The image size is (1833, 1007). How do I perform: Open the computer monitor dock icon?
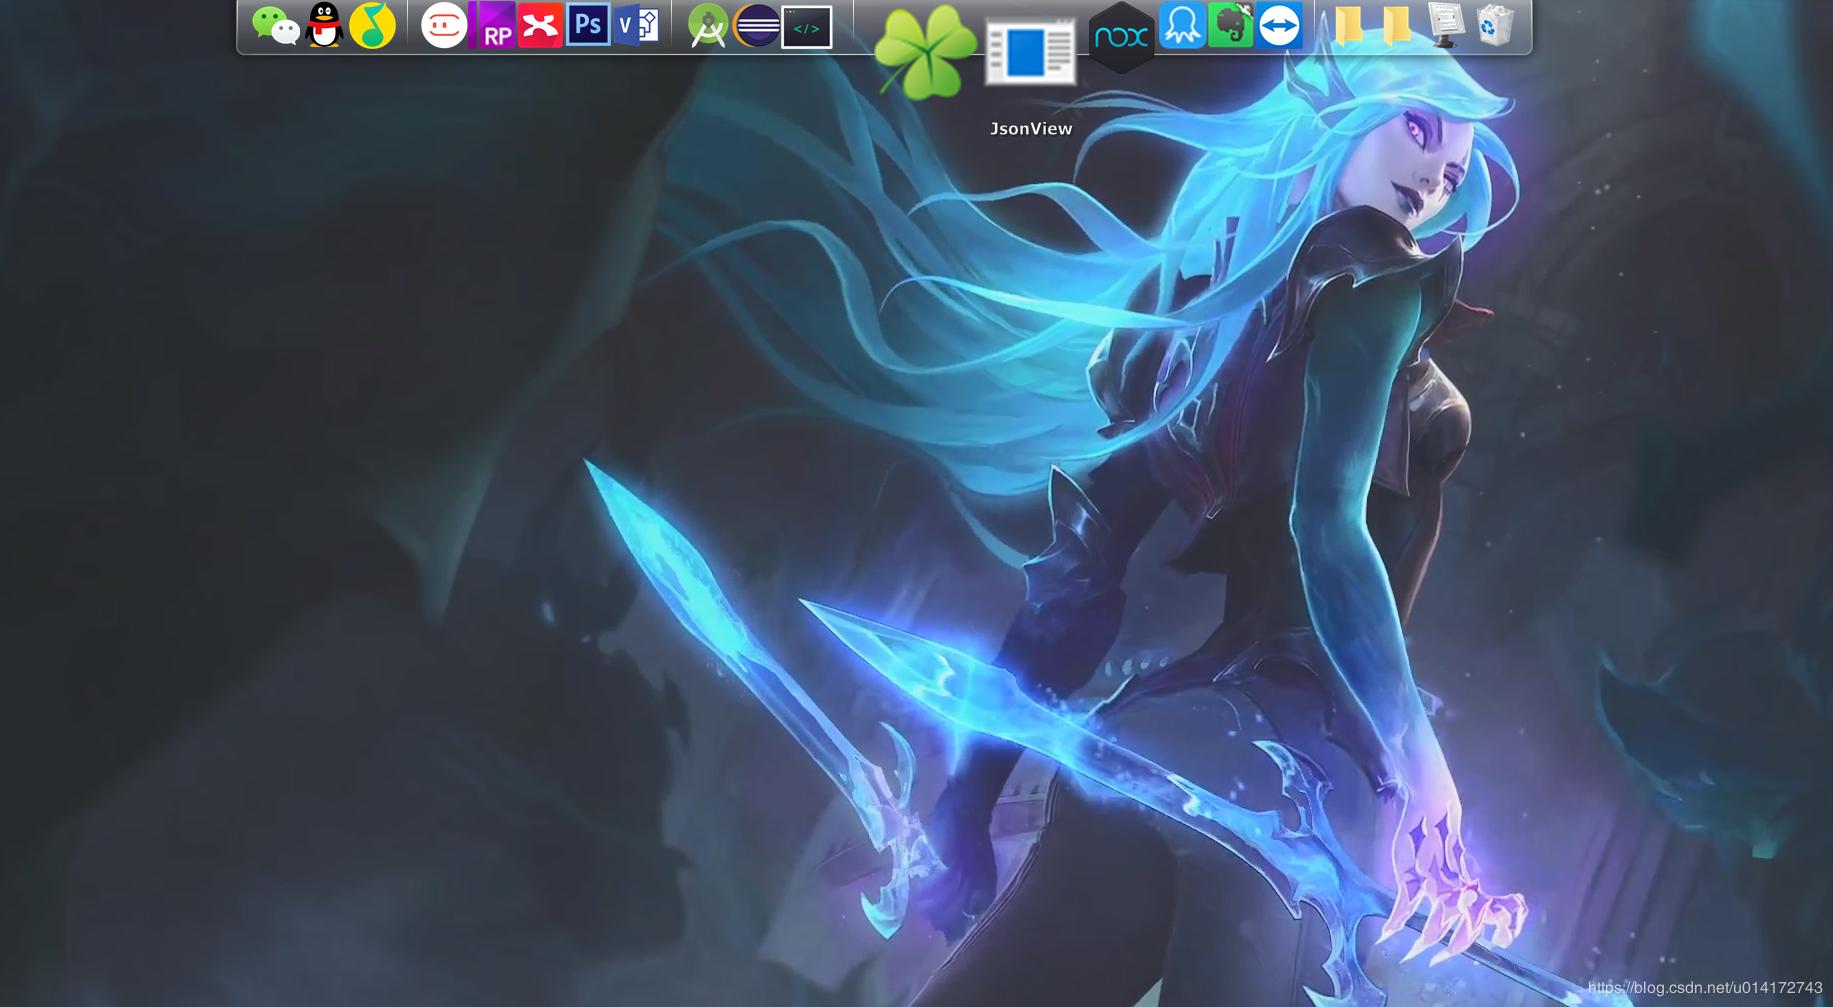tap(1446, 25)
